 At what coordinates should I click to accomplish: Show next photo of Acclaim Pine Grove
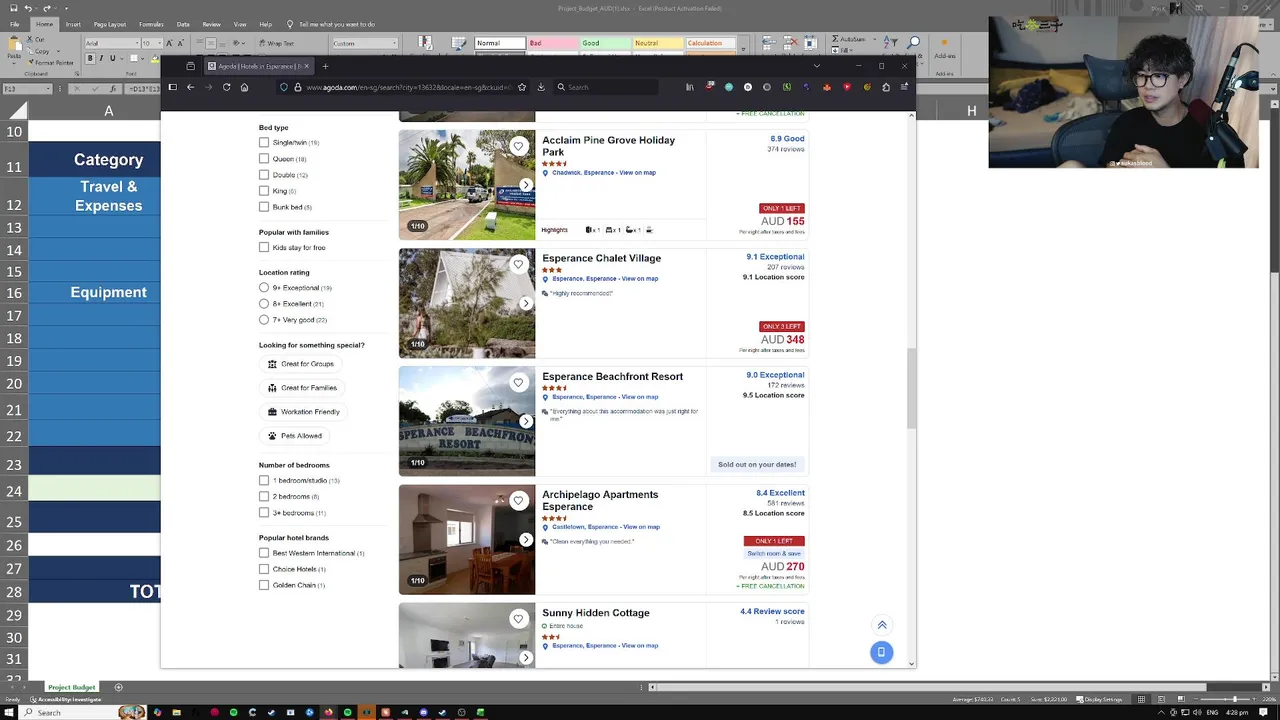tap(526, 185)
